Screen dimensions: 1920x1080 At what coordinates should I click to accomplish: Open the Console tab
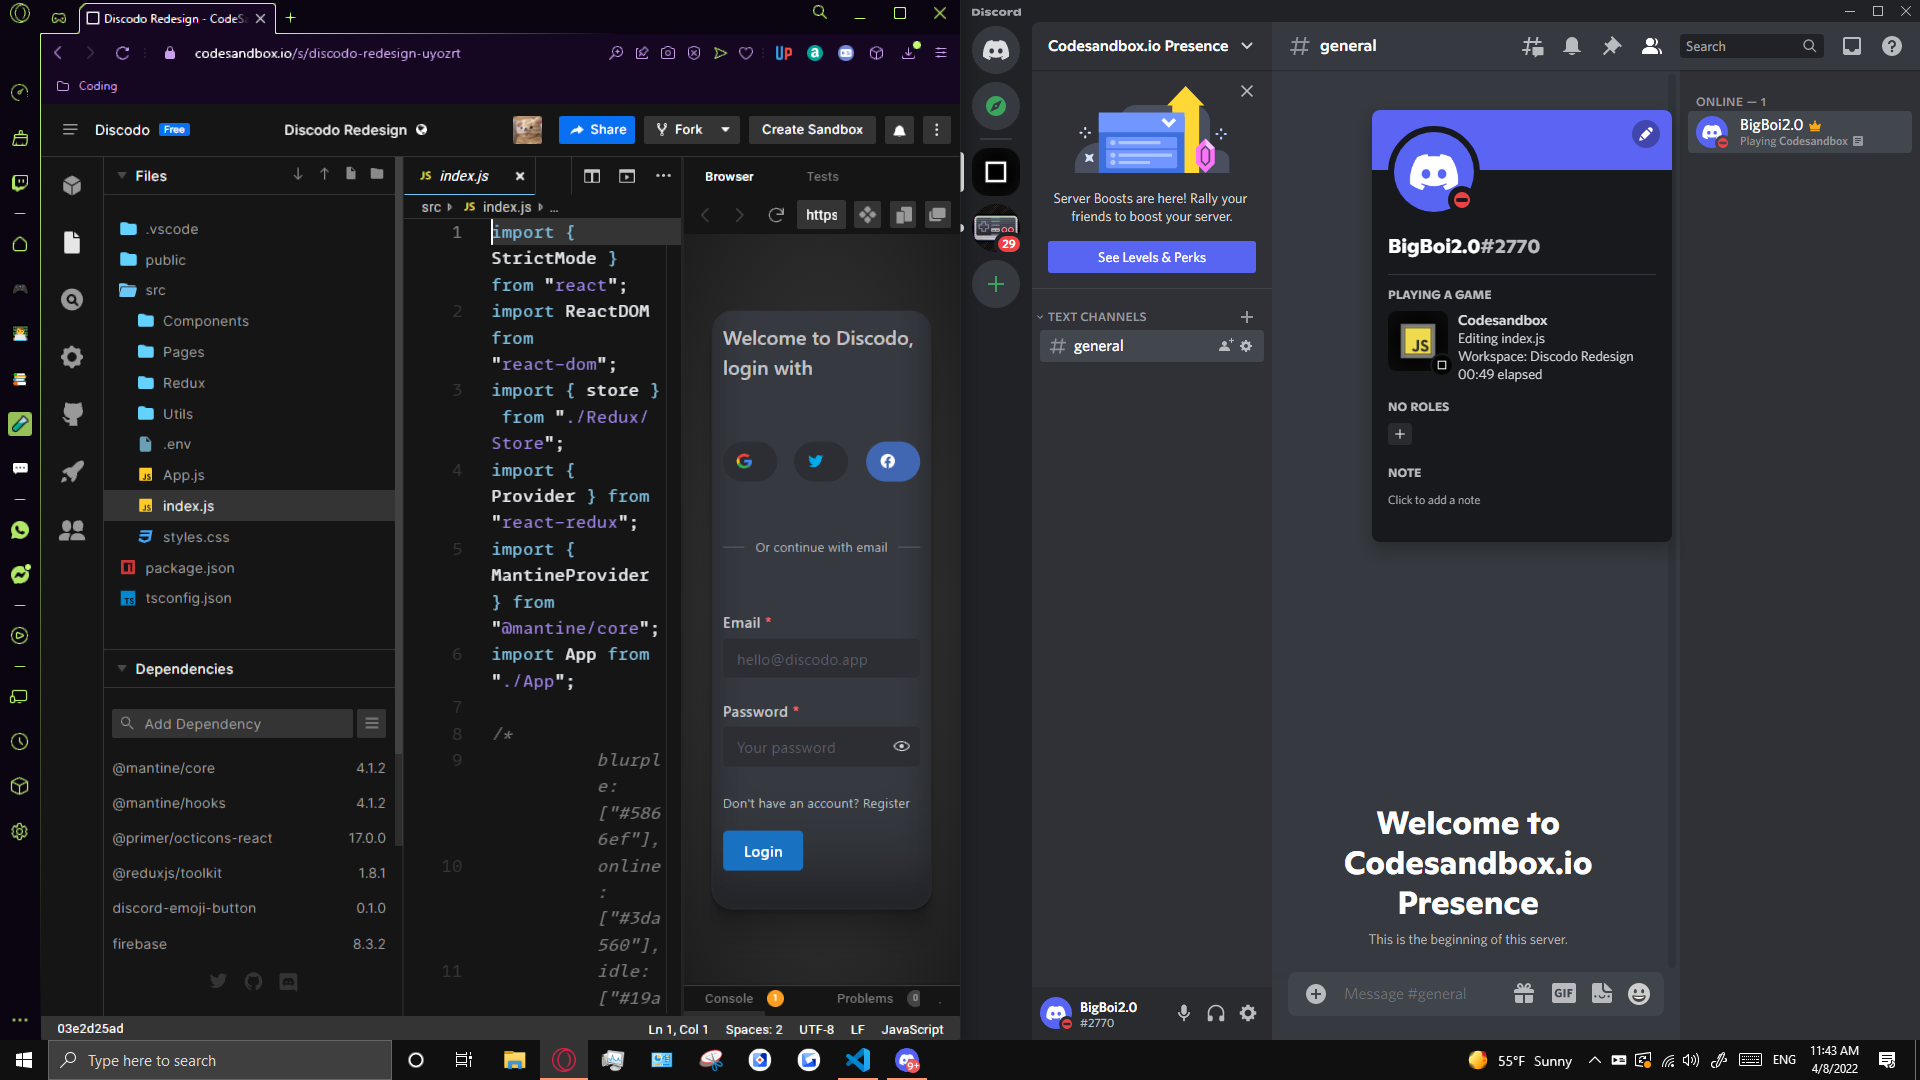[728, 998]
